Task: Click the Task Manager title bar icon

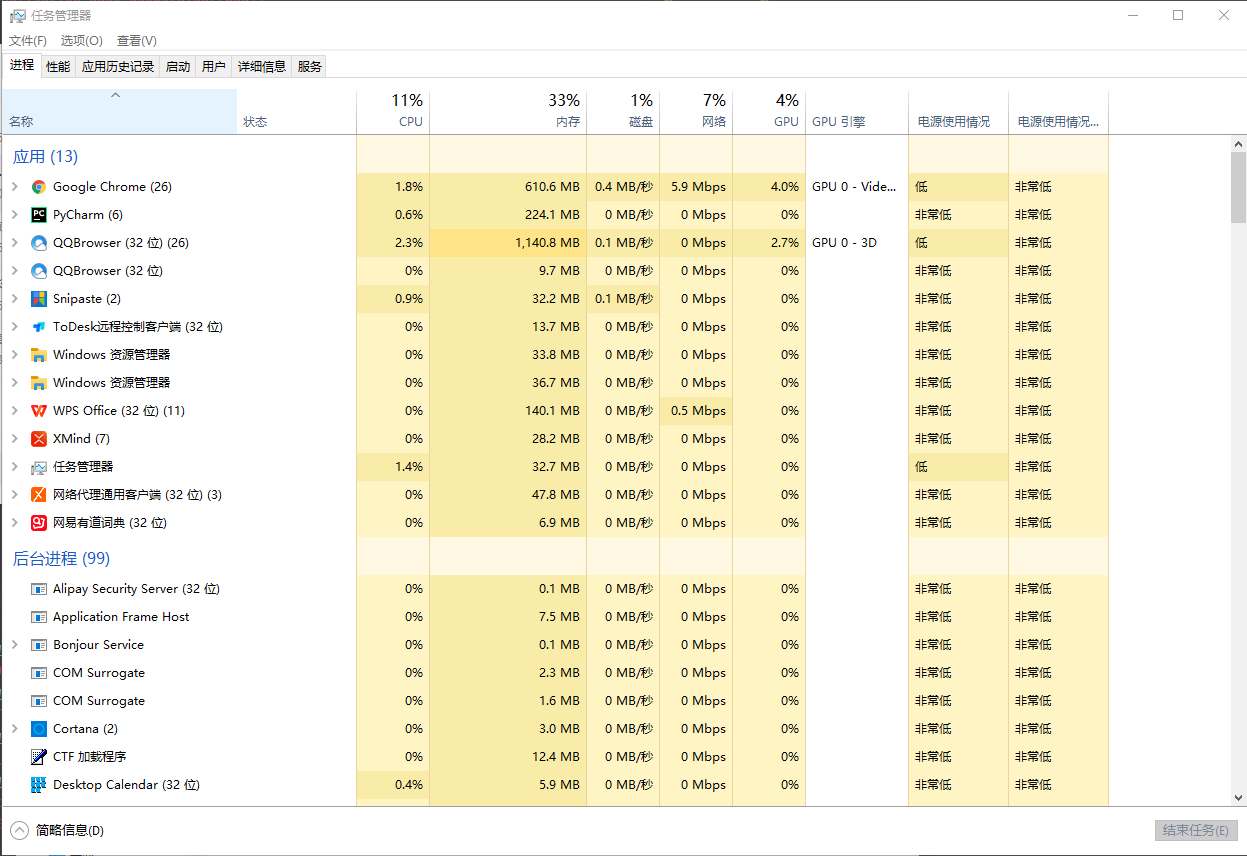Action: pyautogui.click(x=17, y=16)
